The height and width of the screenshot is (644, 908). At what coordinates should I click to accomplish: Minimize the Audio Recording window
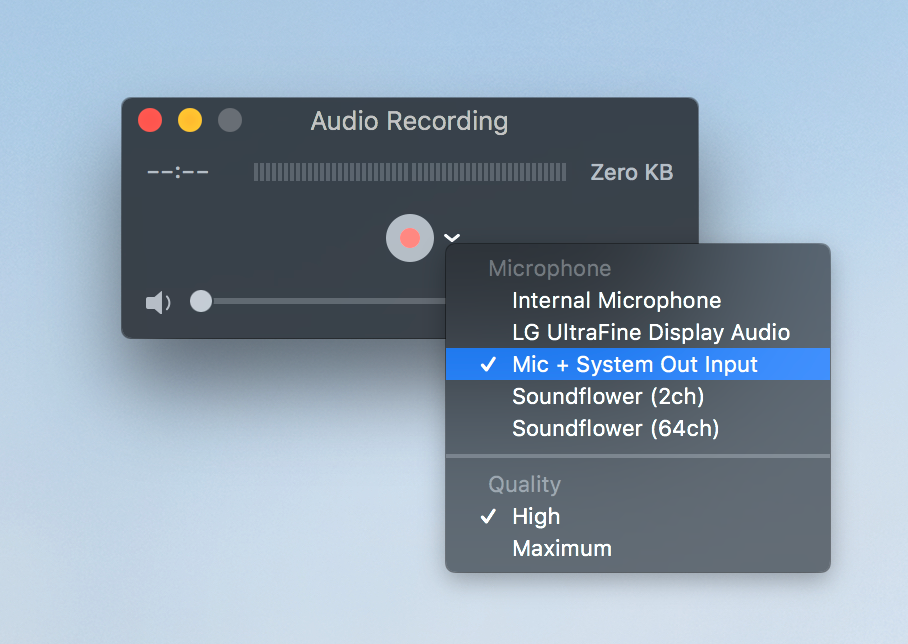coord(190,120)
